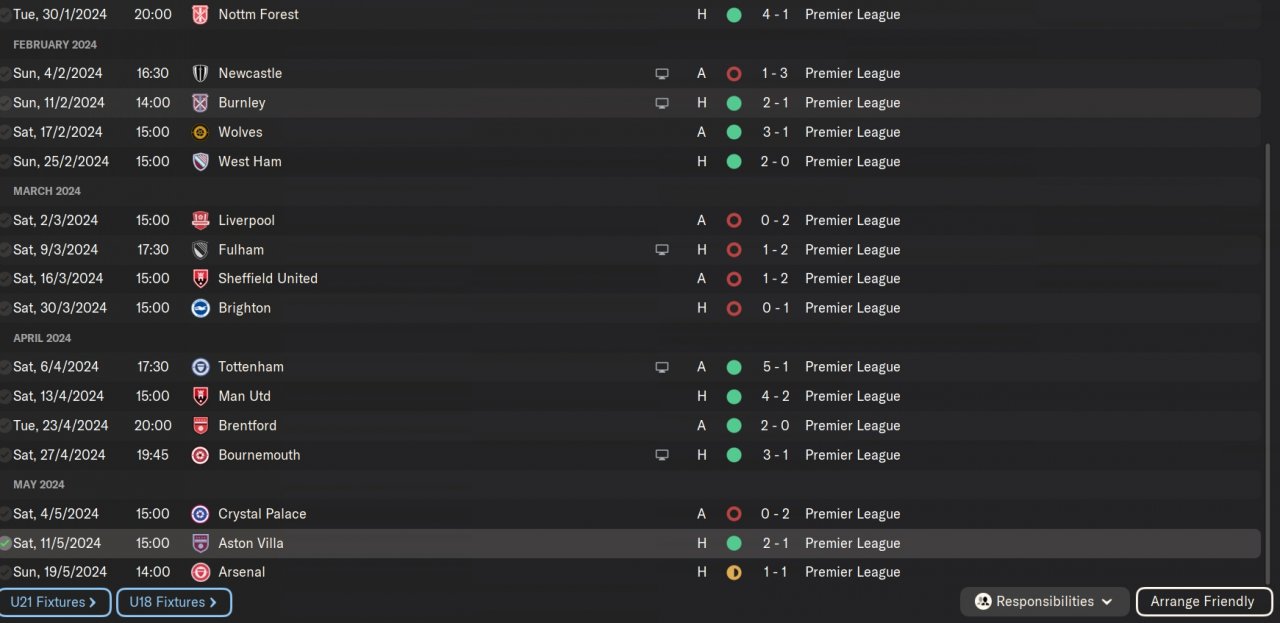
Task: Click the Brighton club badge
Action: point(200,308)
